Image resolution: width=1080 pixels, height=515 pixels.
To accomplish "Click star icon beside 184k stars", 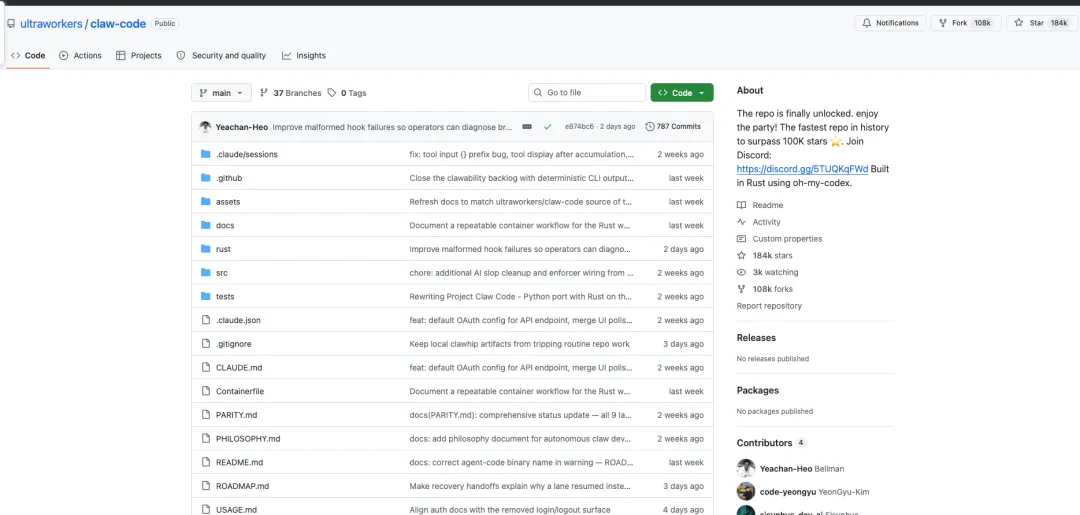I will [x=741, y=255].
